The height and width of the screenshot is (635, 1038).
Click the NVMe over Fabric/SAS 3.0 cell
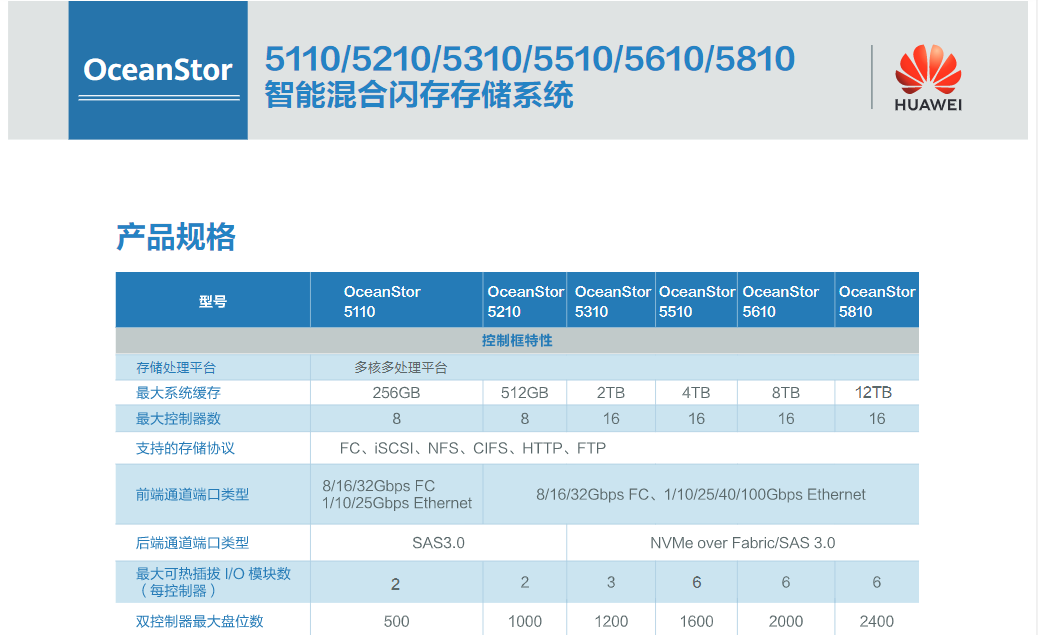(x=742, y=543)
